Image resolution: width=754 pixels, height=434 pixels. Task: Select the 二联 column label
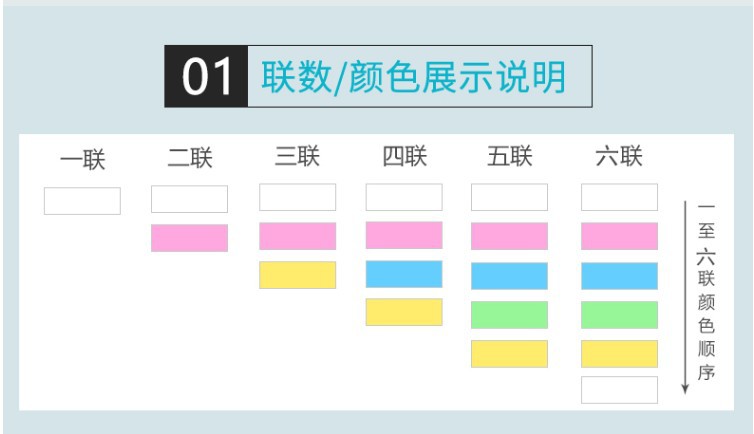click(x=189, y=158)
